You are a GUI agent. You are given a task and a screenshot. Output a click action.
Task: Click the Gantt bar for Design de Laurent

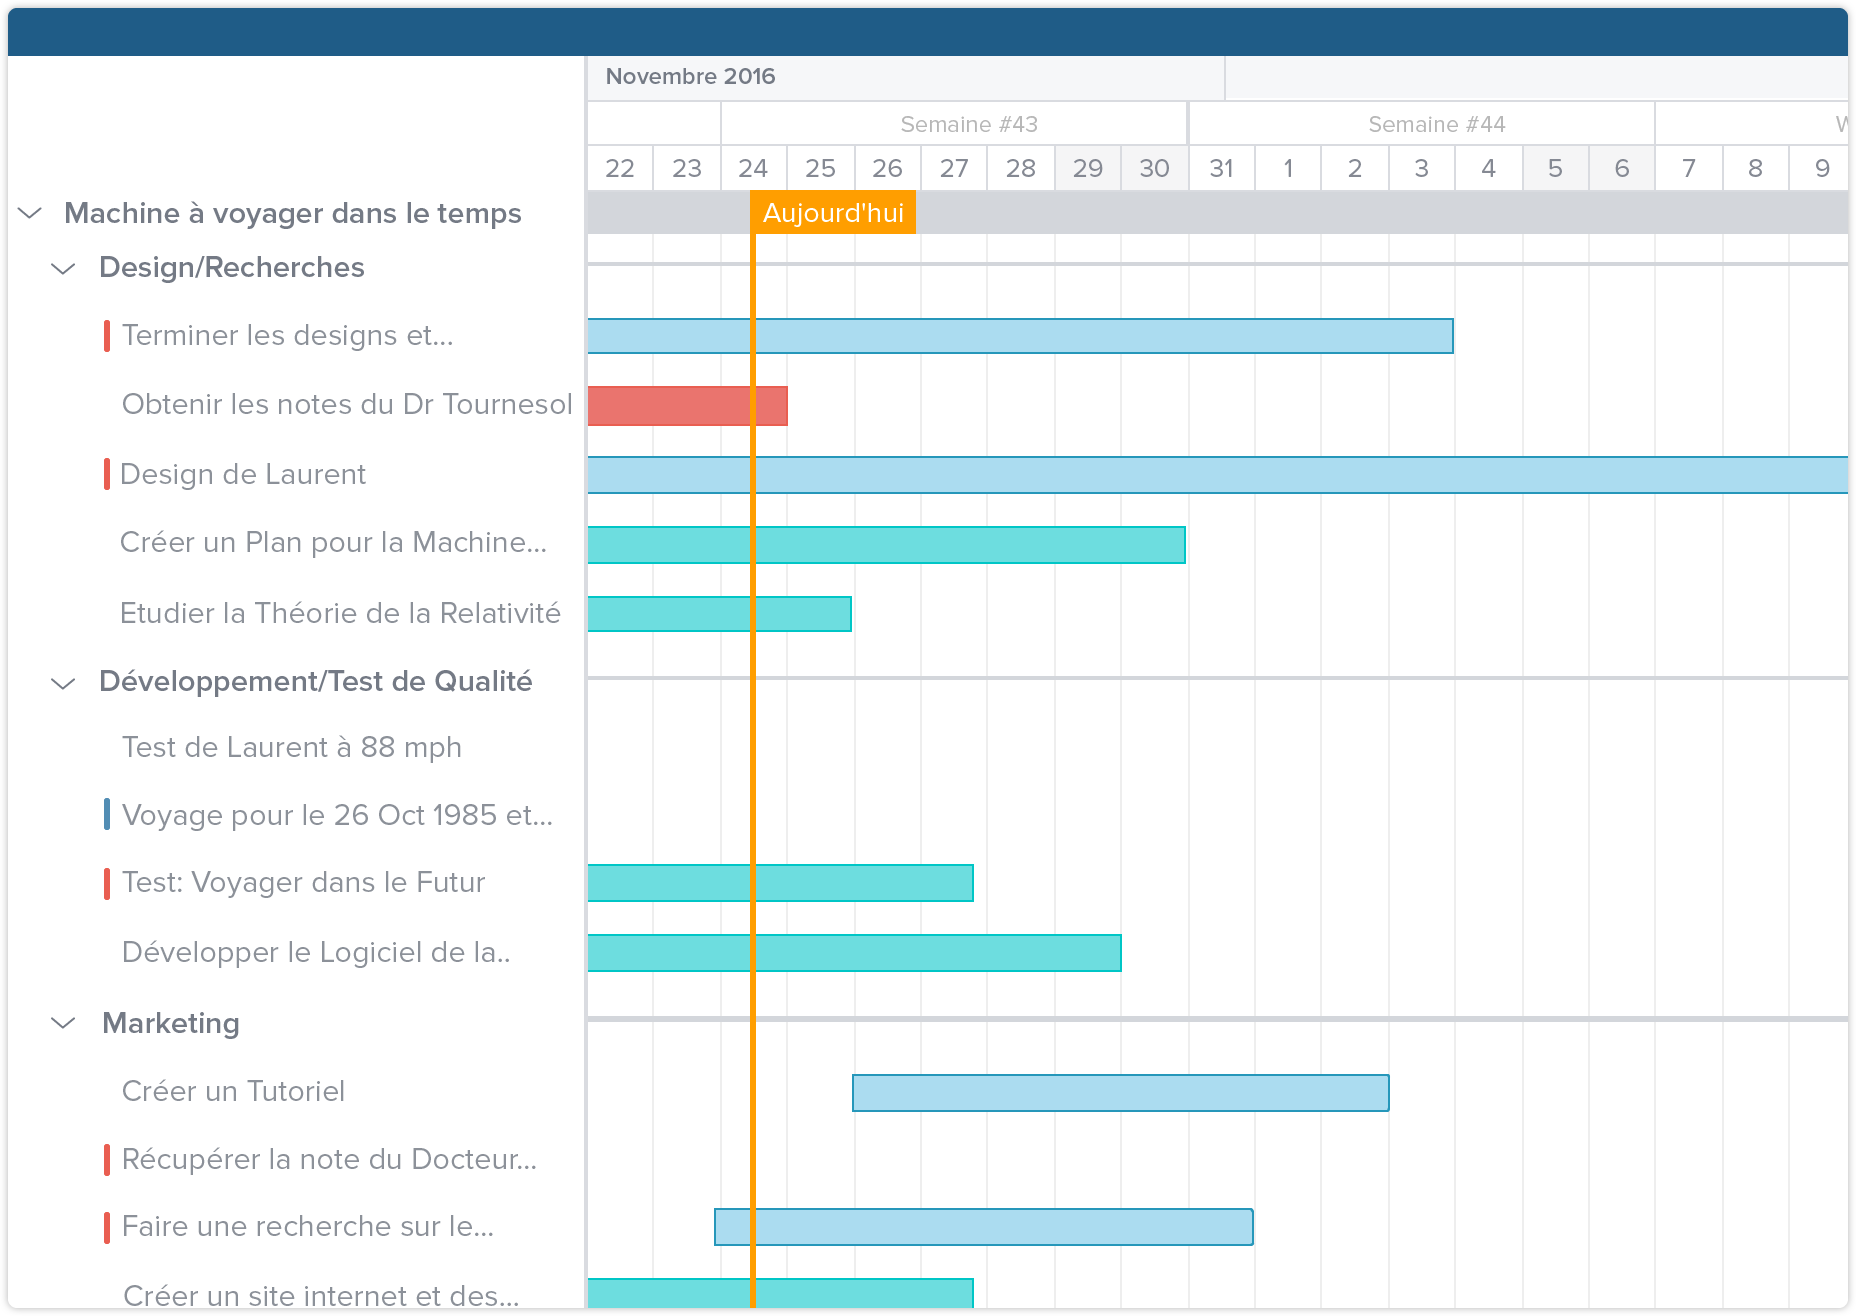pos(1218,475)
